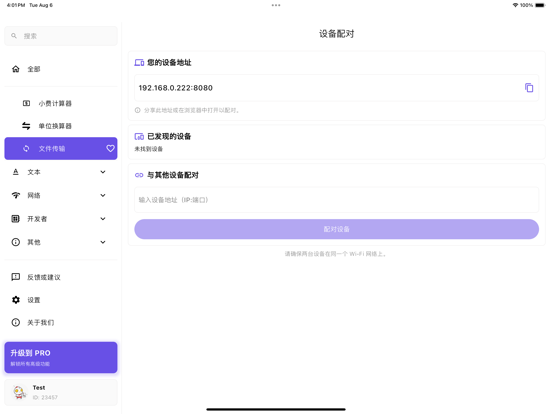Click the 升级到 PRO banner
The height and width of the screenshot is (414, 552).
click(x=61, y=357)
